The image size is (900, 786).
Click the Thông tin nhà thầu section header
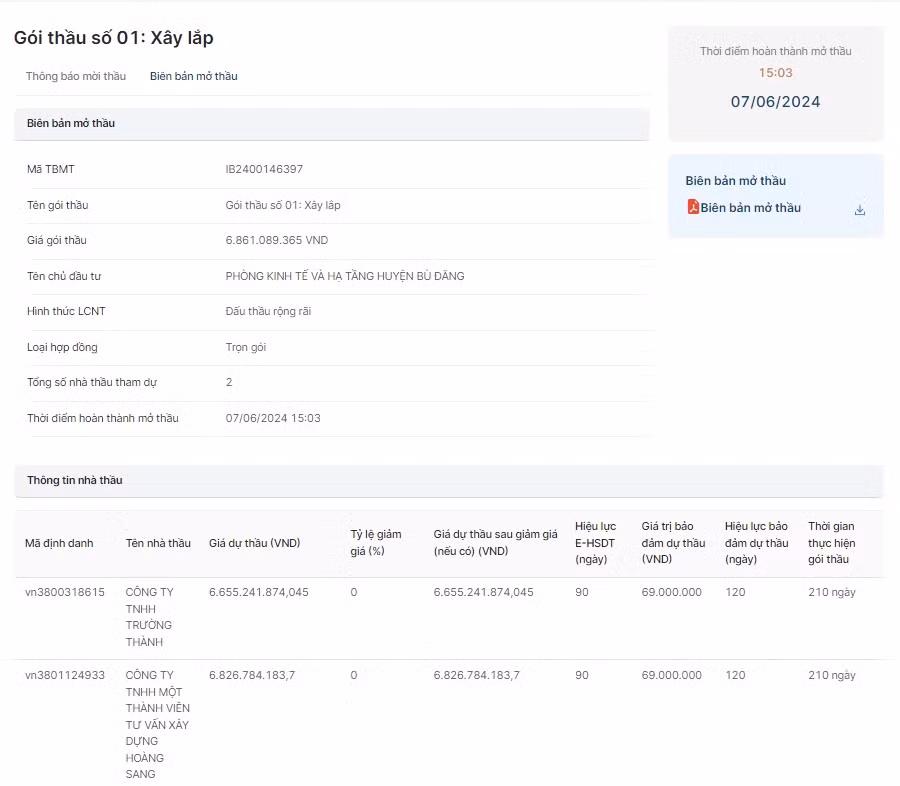click(x=75, y=480)
